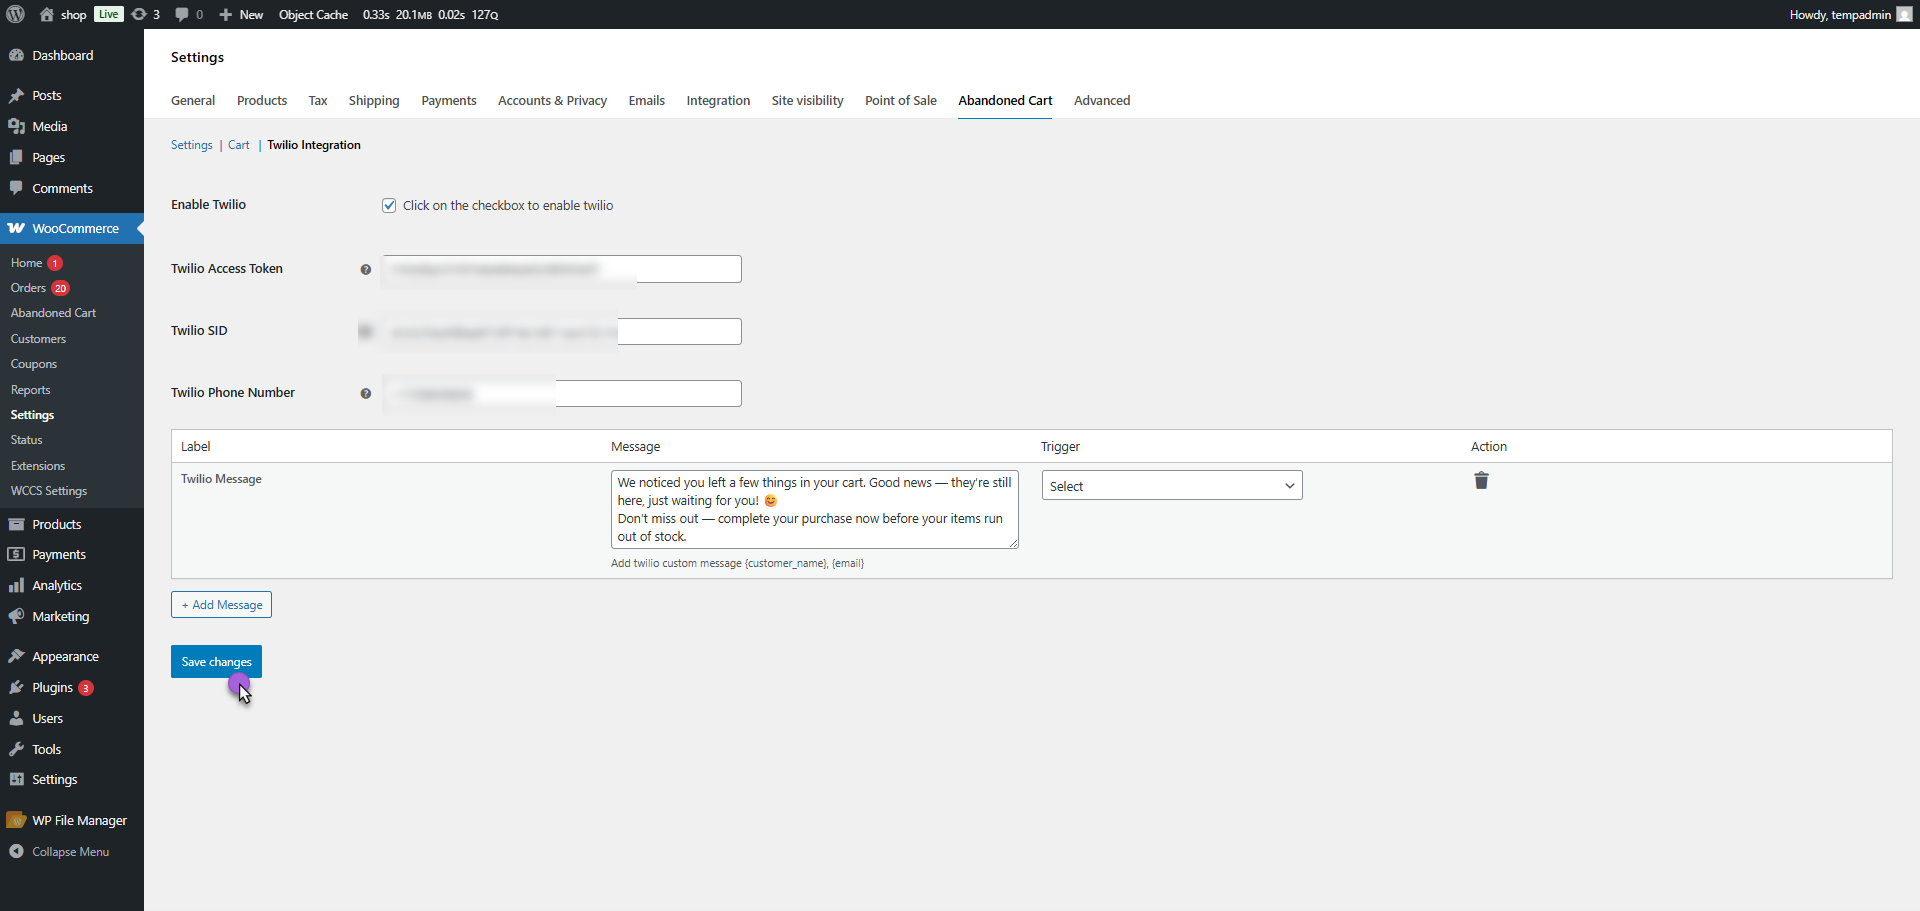Open the Customers submenu item
This screenshot has width=1920, height=911.
pos(38,339)
